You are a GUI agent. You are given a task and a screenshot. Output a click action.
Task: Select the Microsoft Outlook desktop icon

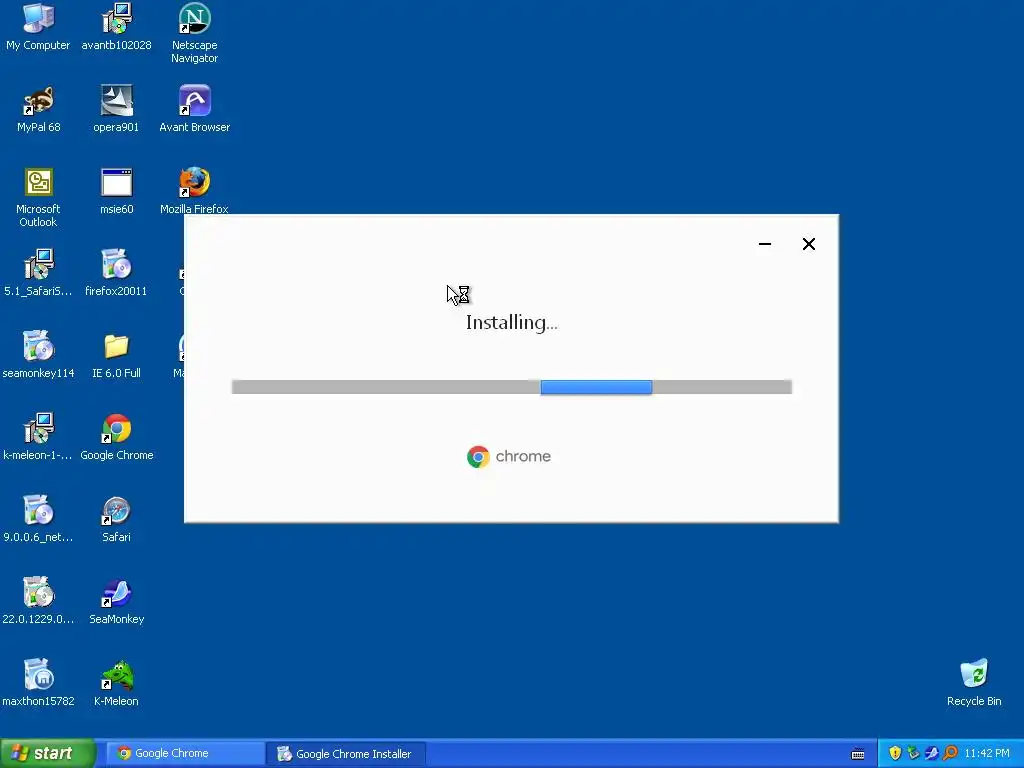38,197
